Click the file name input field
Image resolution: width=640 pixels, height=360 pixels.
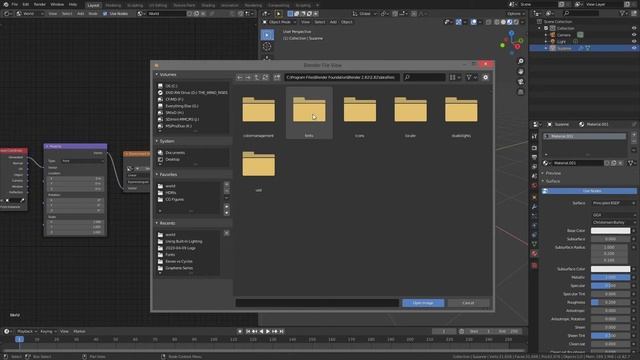click(317, 303)
